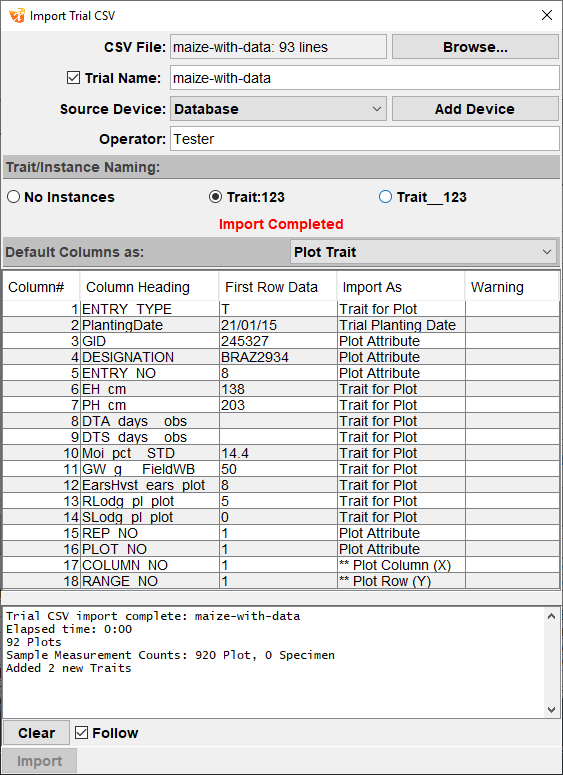Select the PLOT_NO heading cell

tap(150, 549)
